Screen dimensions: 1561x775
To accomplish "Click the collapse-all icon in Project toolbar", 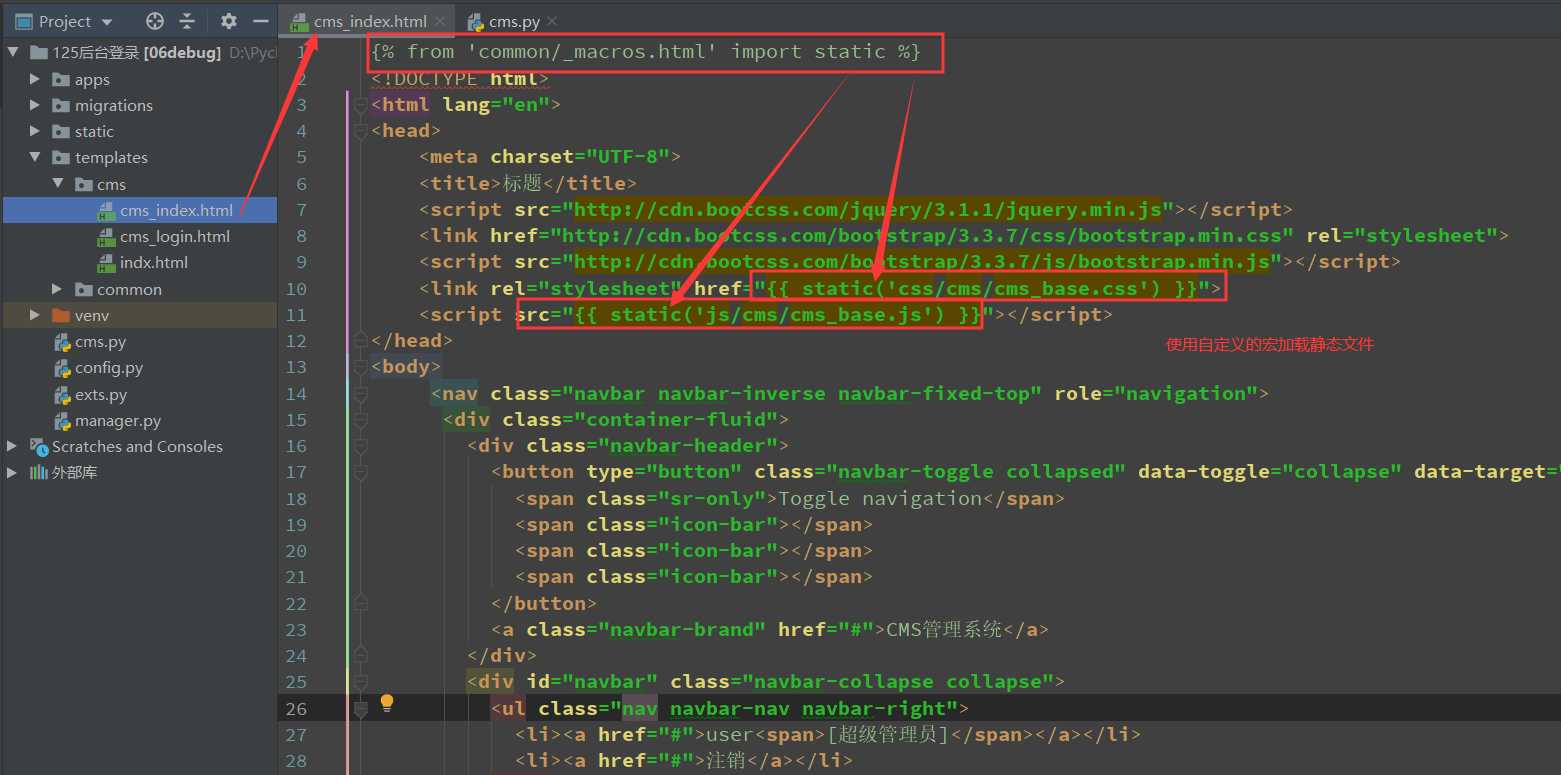I will coord(187,21).
